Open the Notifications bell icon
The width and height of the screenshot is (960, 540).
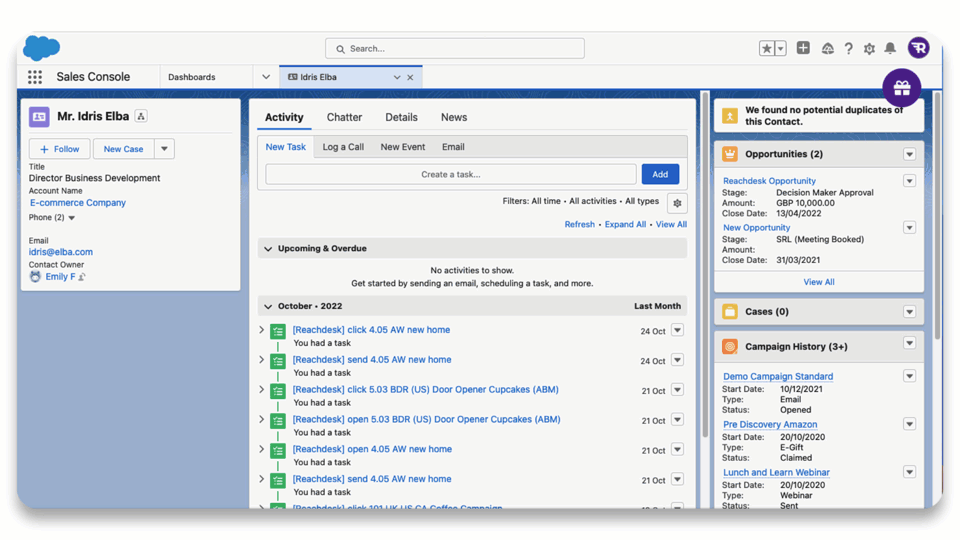[x=890, y=48]
